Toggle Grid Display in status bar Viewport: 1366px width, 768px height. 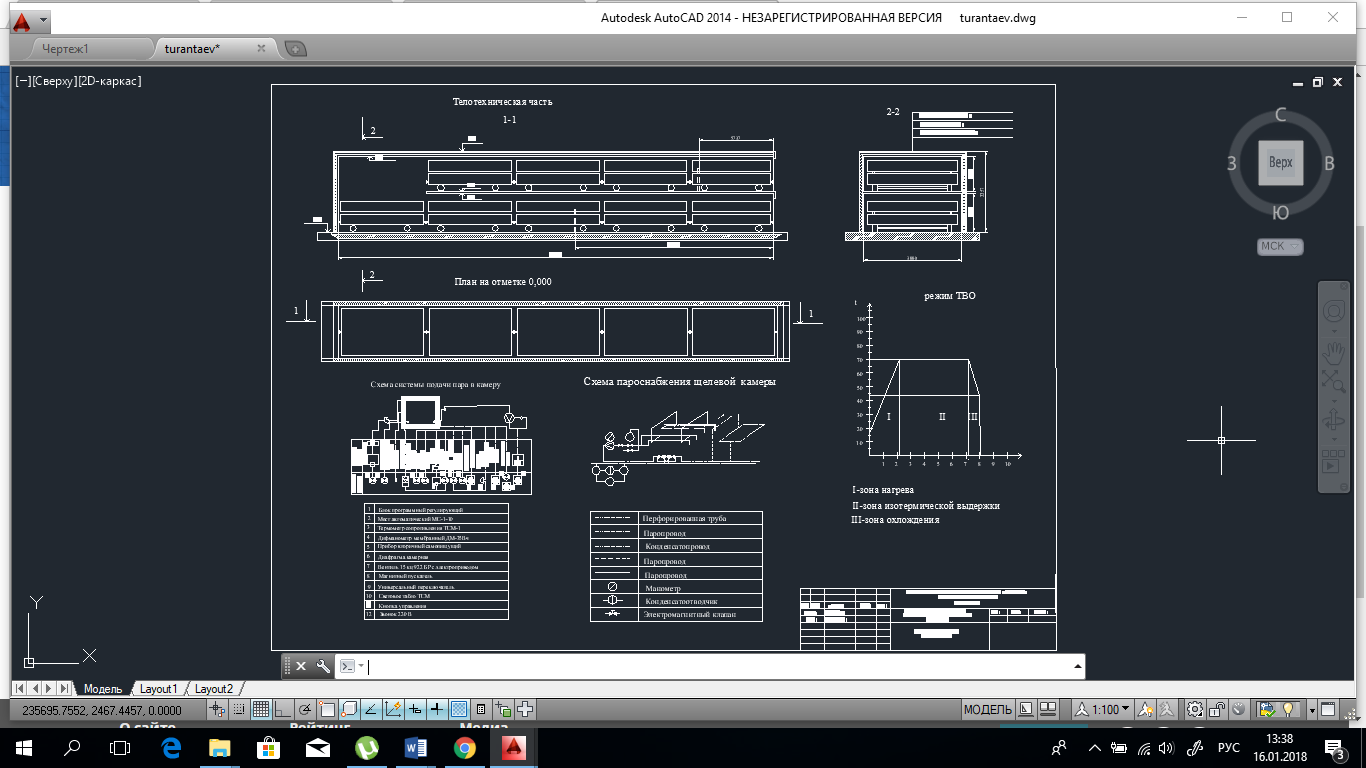[261, 710]
